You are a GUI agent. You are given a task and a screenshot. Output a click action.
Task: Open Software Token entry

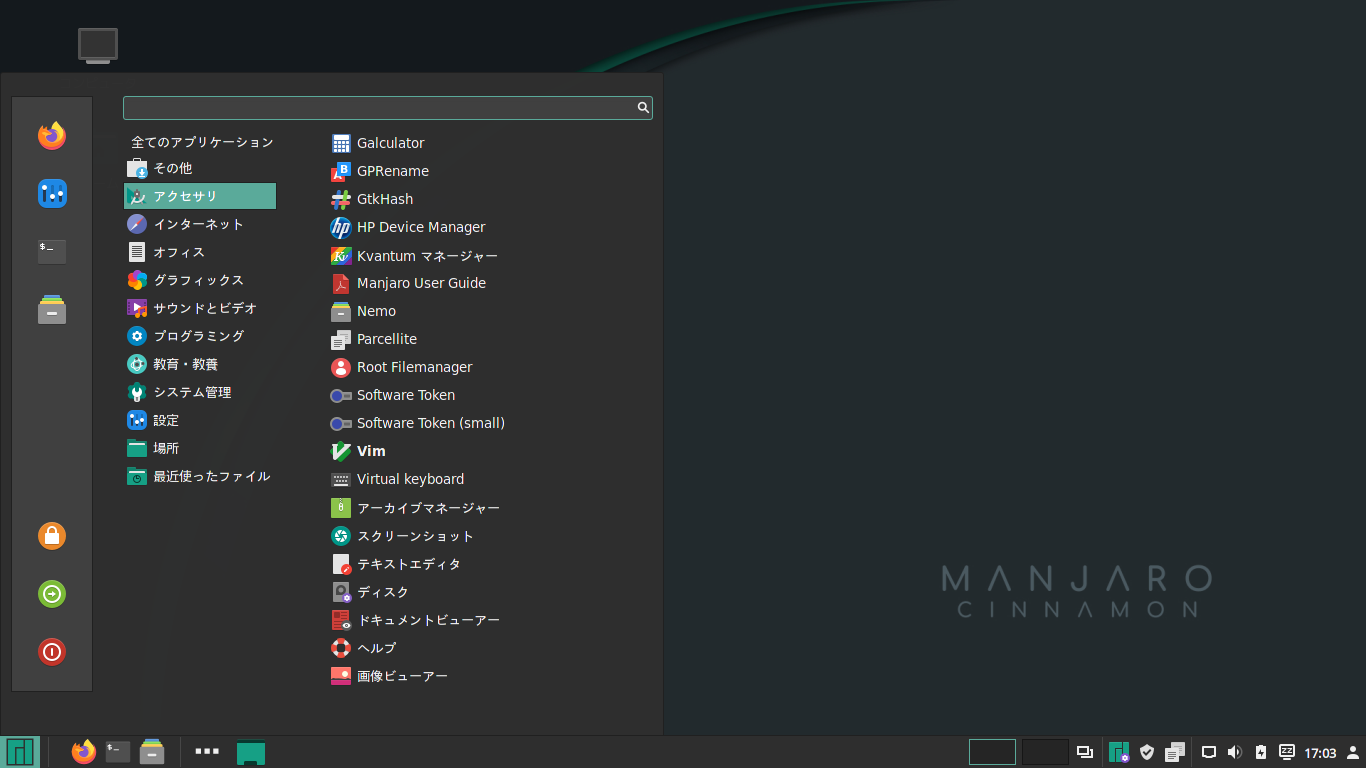pyautogui.click(x=393, y=395)
